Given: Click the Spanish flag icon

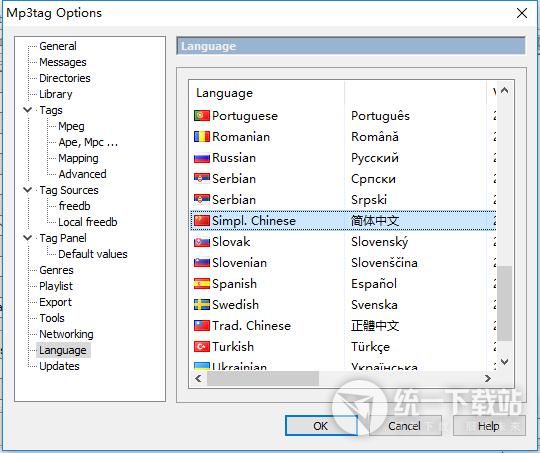Looking at the screenshot, I should (202, 284).
